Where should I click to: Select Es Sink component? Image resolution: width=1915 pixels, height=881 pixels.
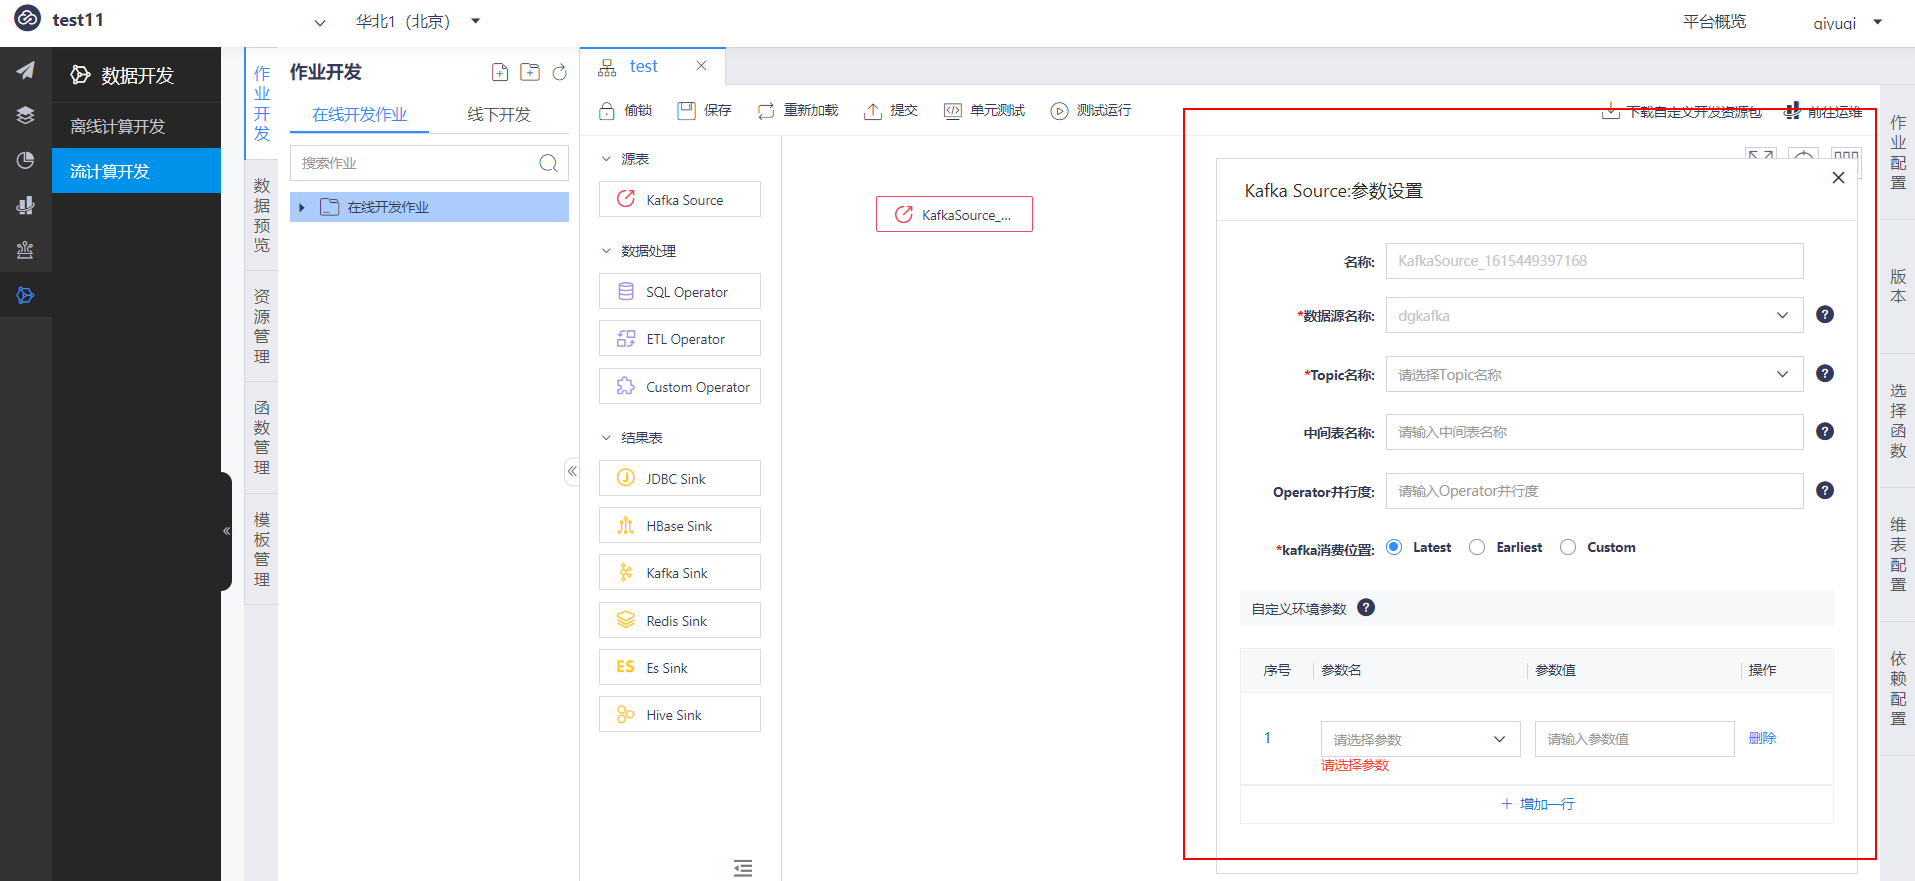(680, 667)
